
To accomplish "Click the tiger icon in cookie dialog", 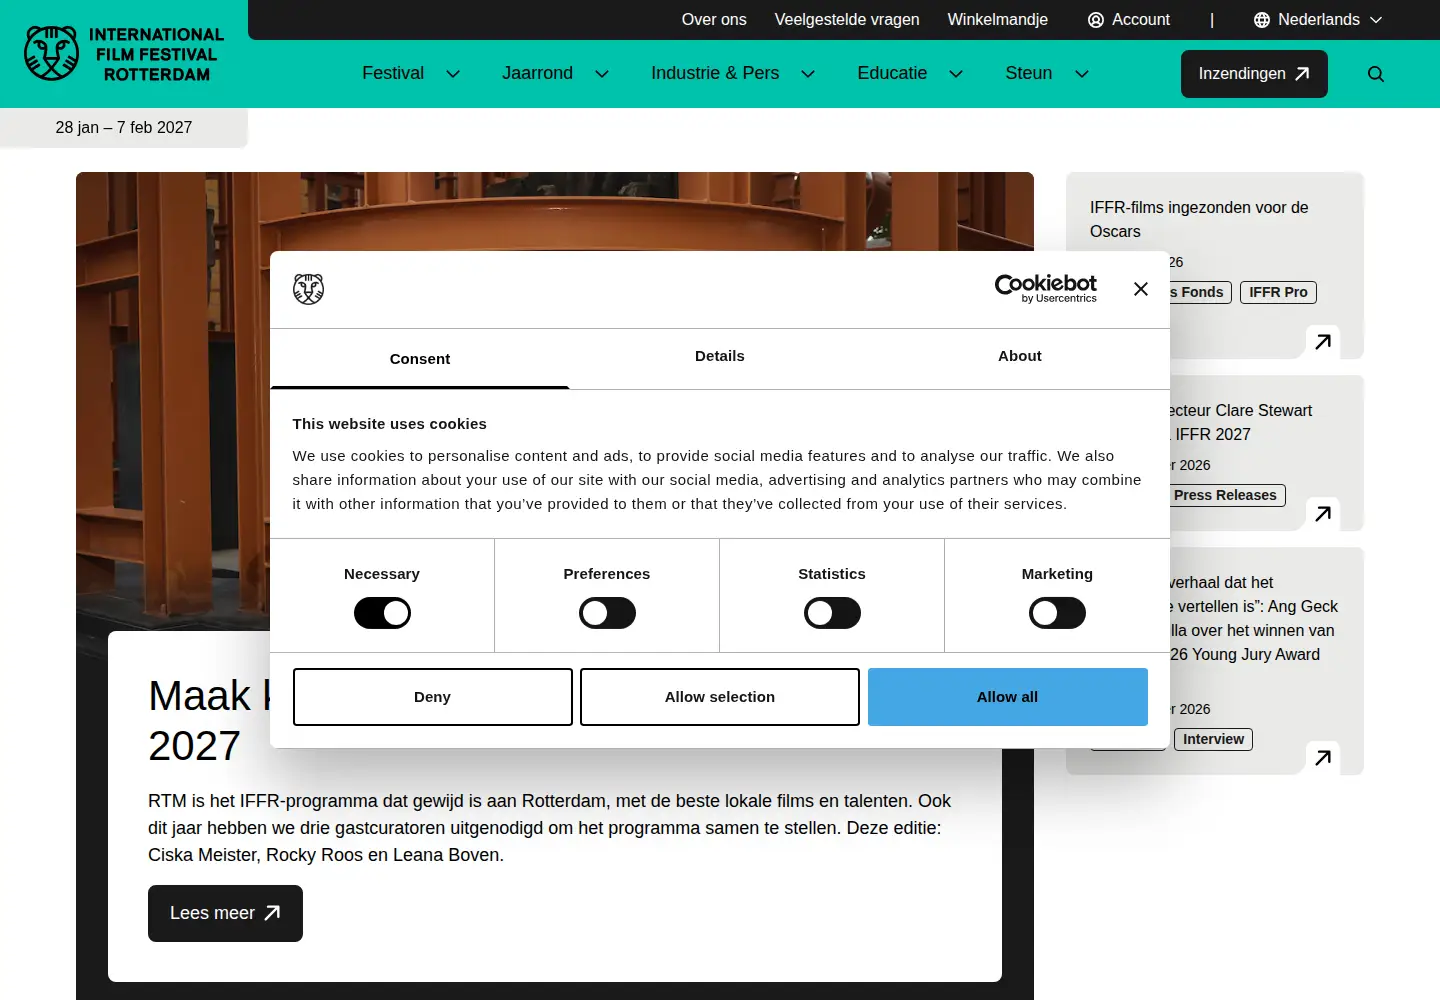I will [308, 289].
